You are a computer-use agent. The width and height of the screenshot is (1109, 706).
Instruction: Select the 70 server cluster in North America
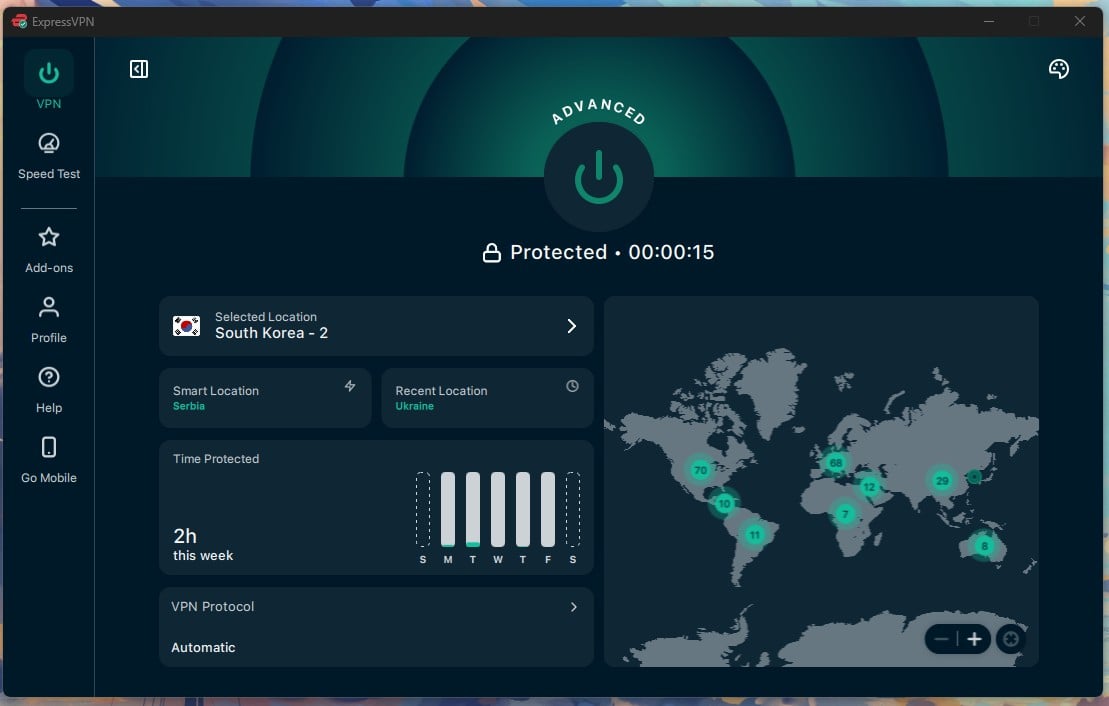(x=700, y=470)
